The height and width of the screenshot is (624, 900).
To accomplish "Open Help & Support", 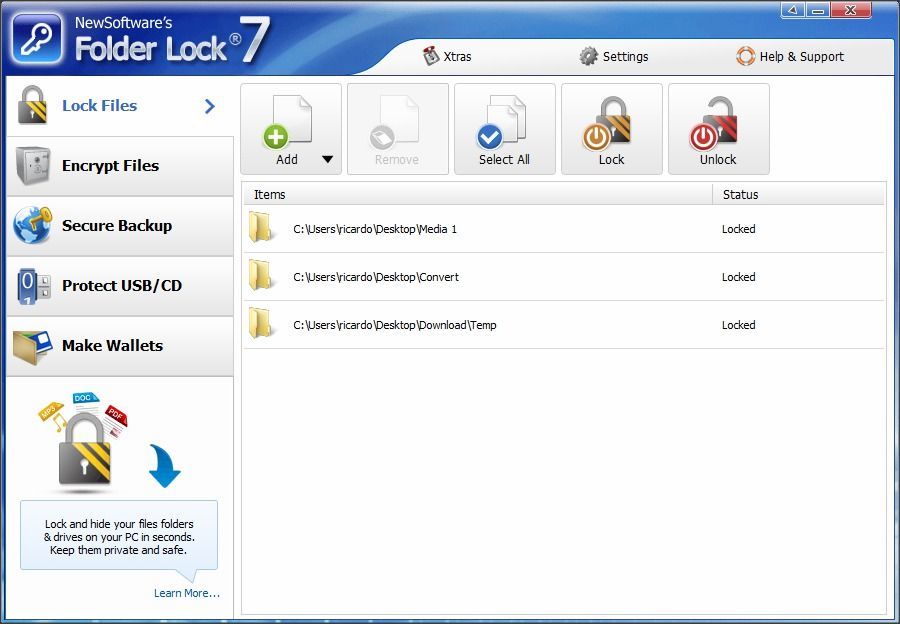I will [x=790, y=57].
